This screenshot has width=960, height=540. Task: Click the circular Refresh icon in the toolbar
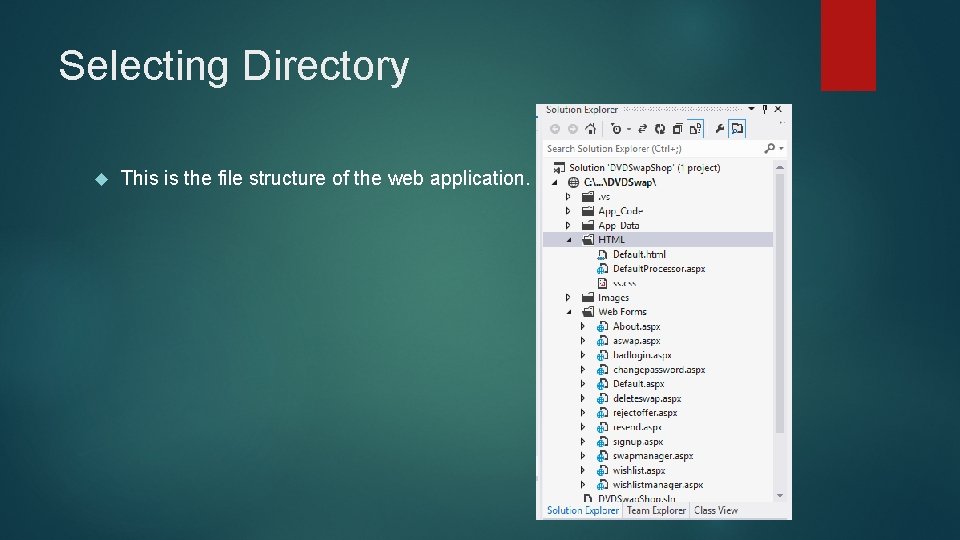[x=659, y=129]
